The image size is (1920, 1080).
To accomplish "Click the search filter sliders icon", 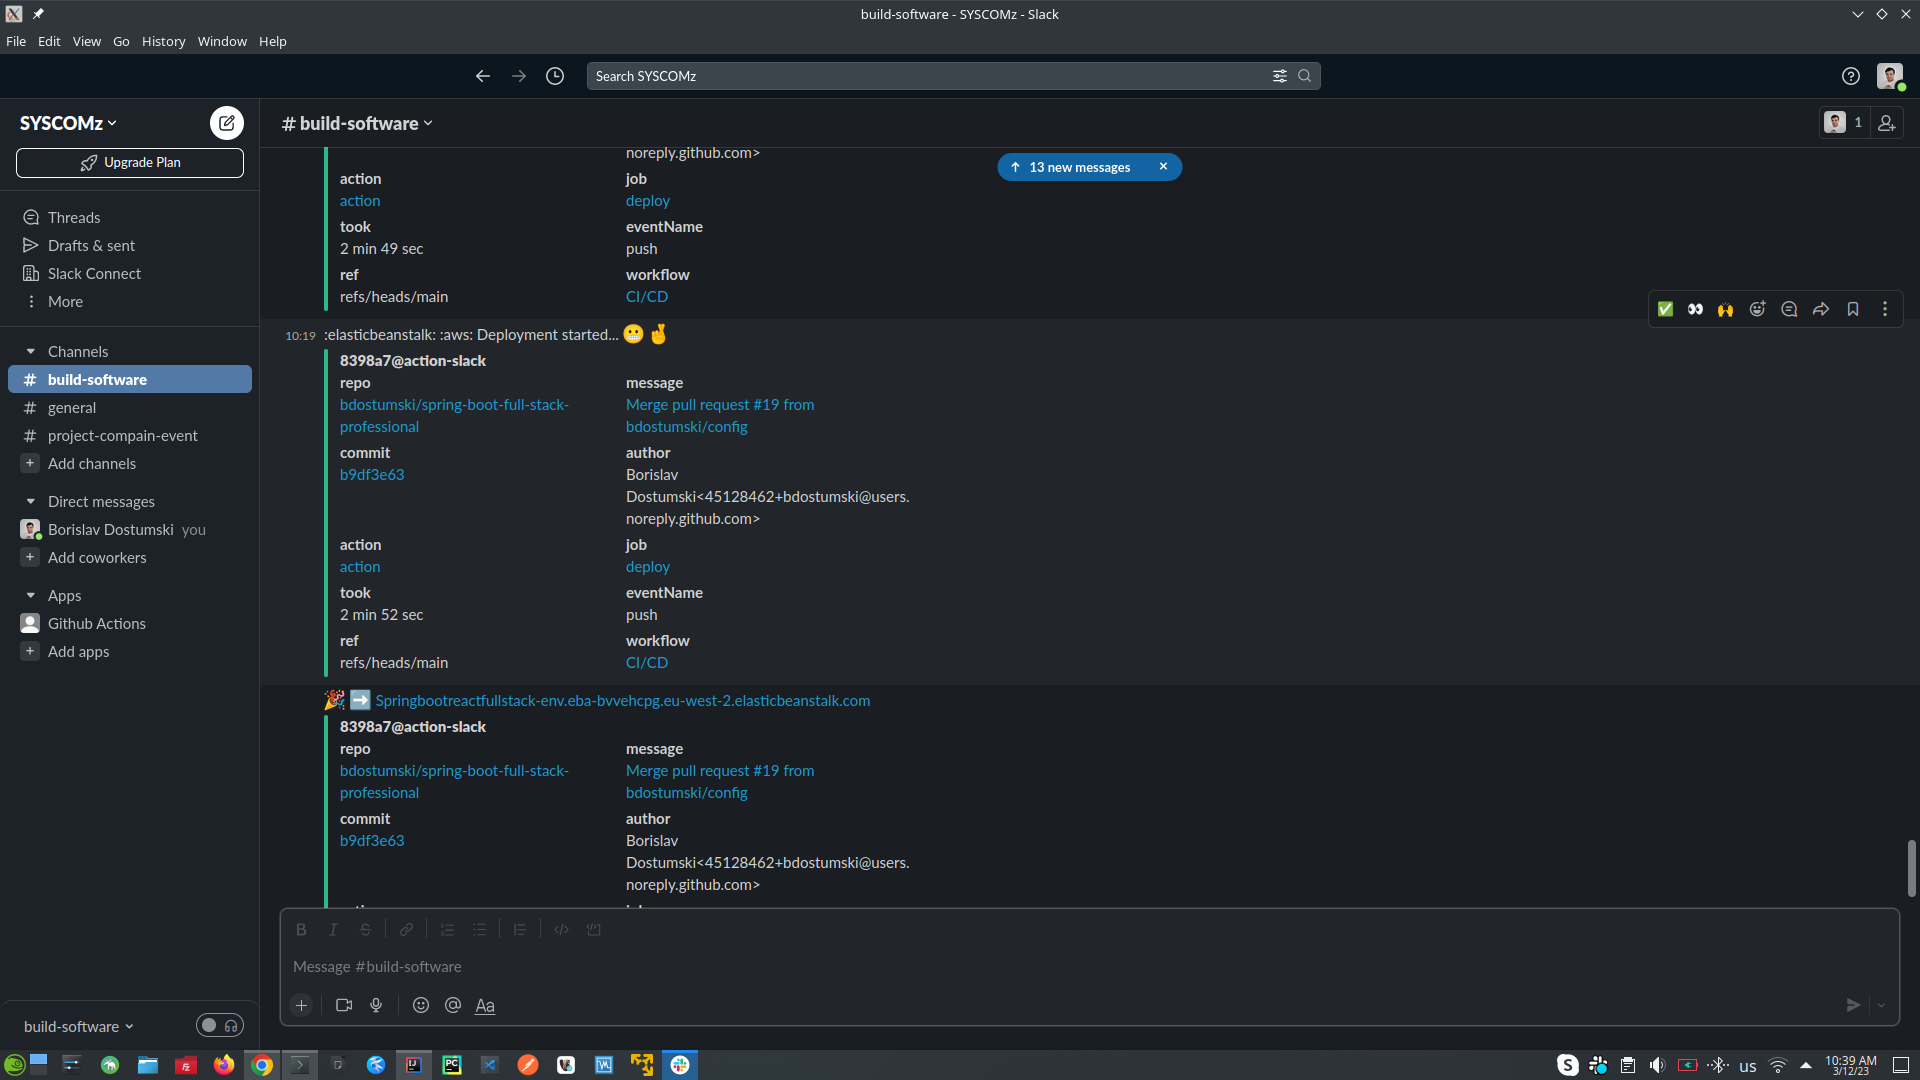I will 1279,76.
